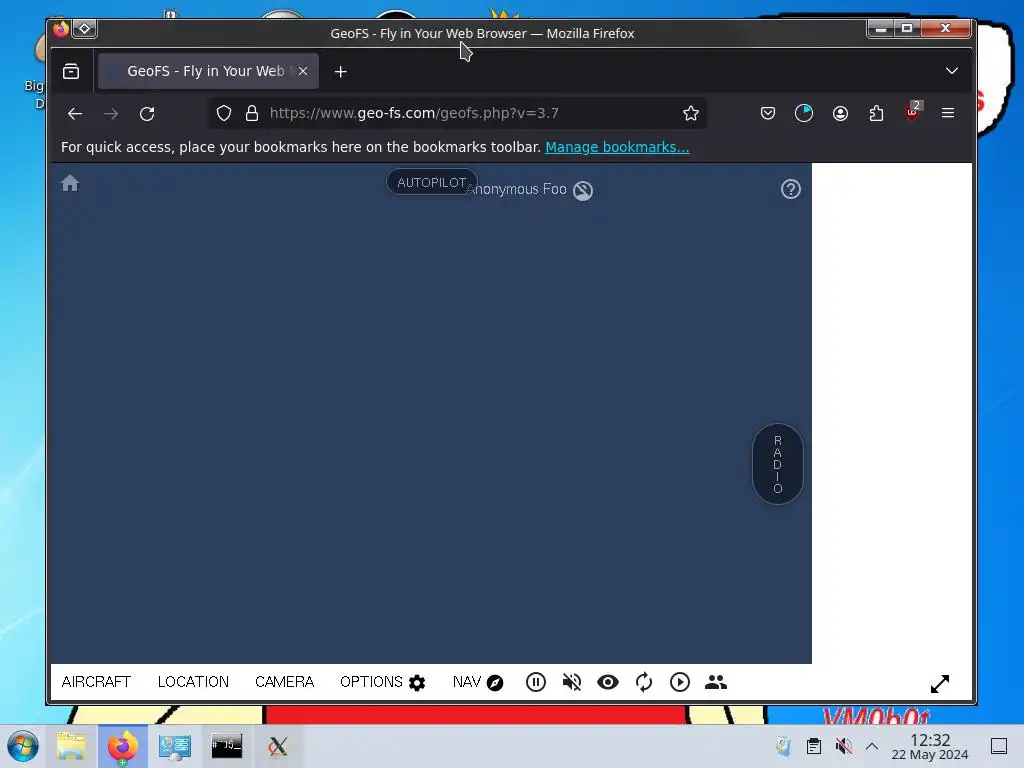Close the GeoFS tab
Viewport: 1024px width, 768px height.
302,71
